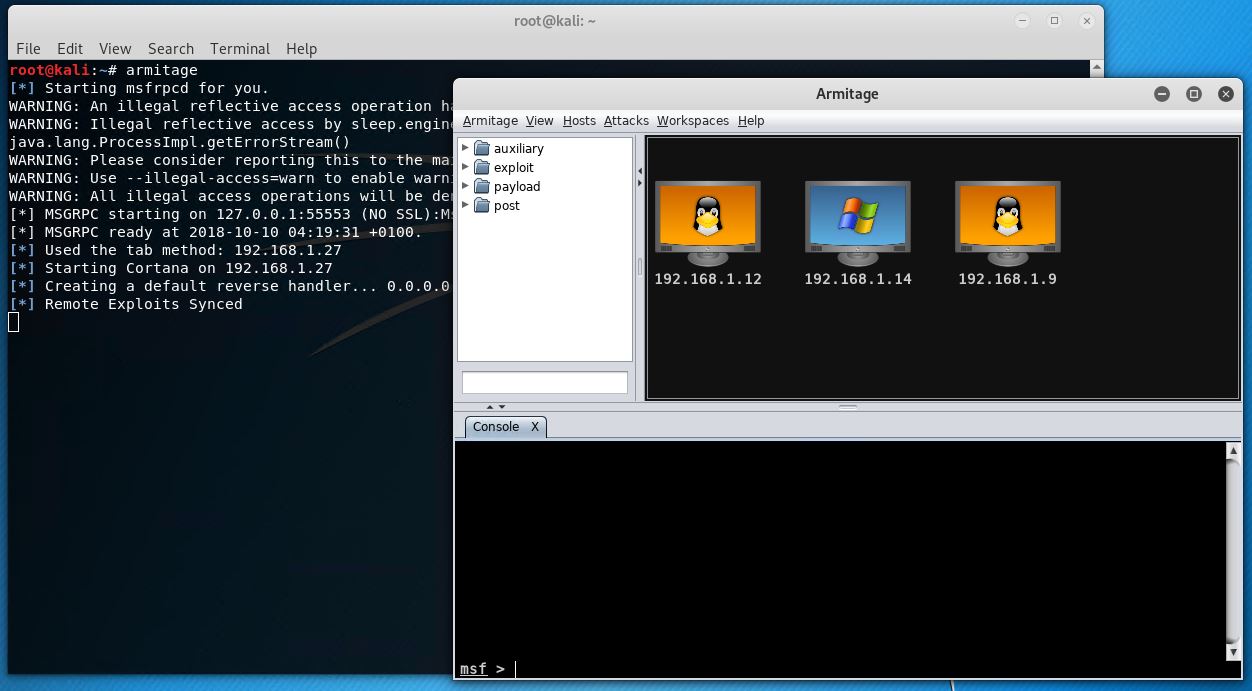Open the Hosts menu

click(579, 120)
